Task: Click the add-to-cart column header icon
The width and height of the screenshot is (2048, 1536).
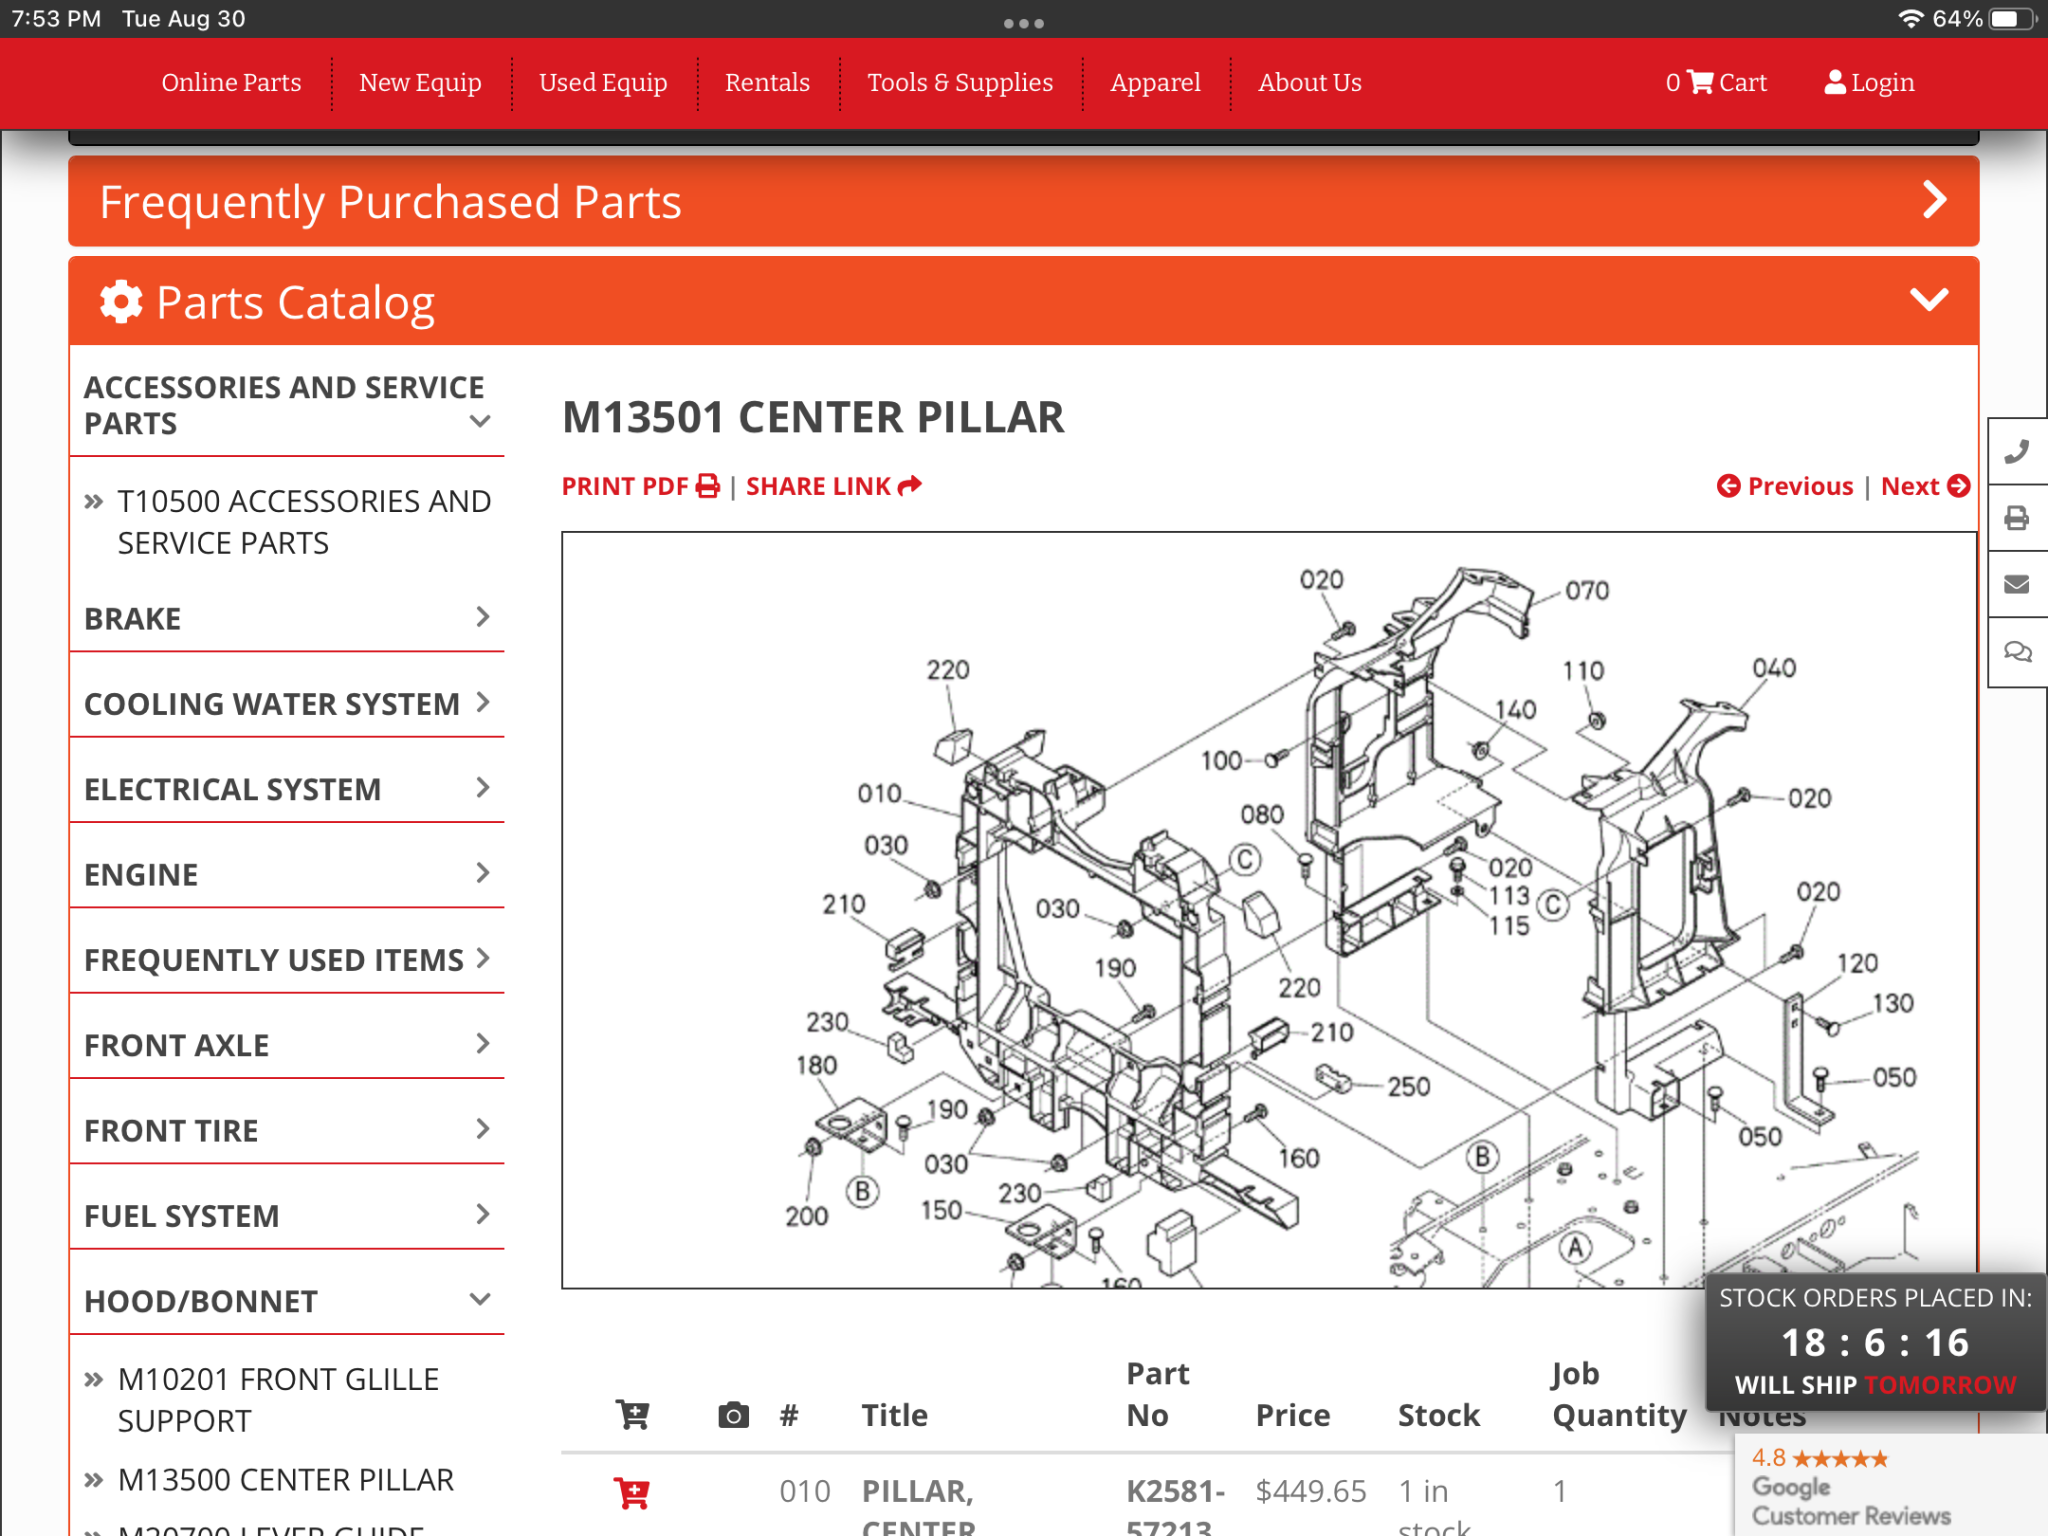Action: pyautogui.click(x=632, y=1415)
